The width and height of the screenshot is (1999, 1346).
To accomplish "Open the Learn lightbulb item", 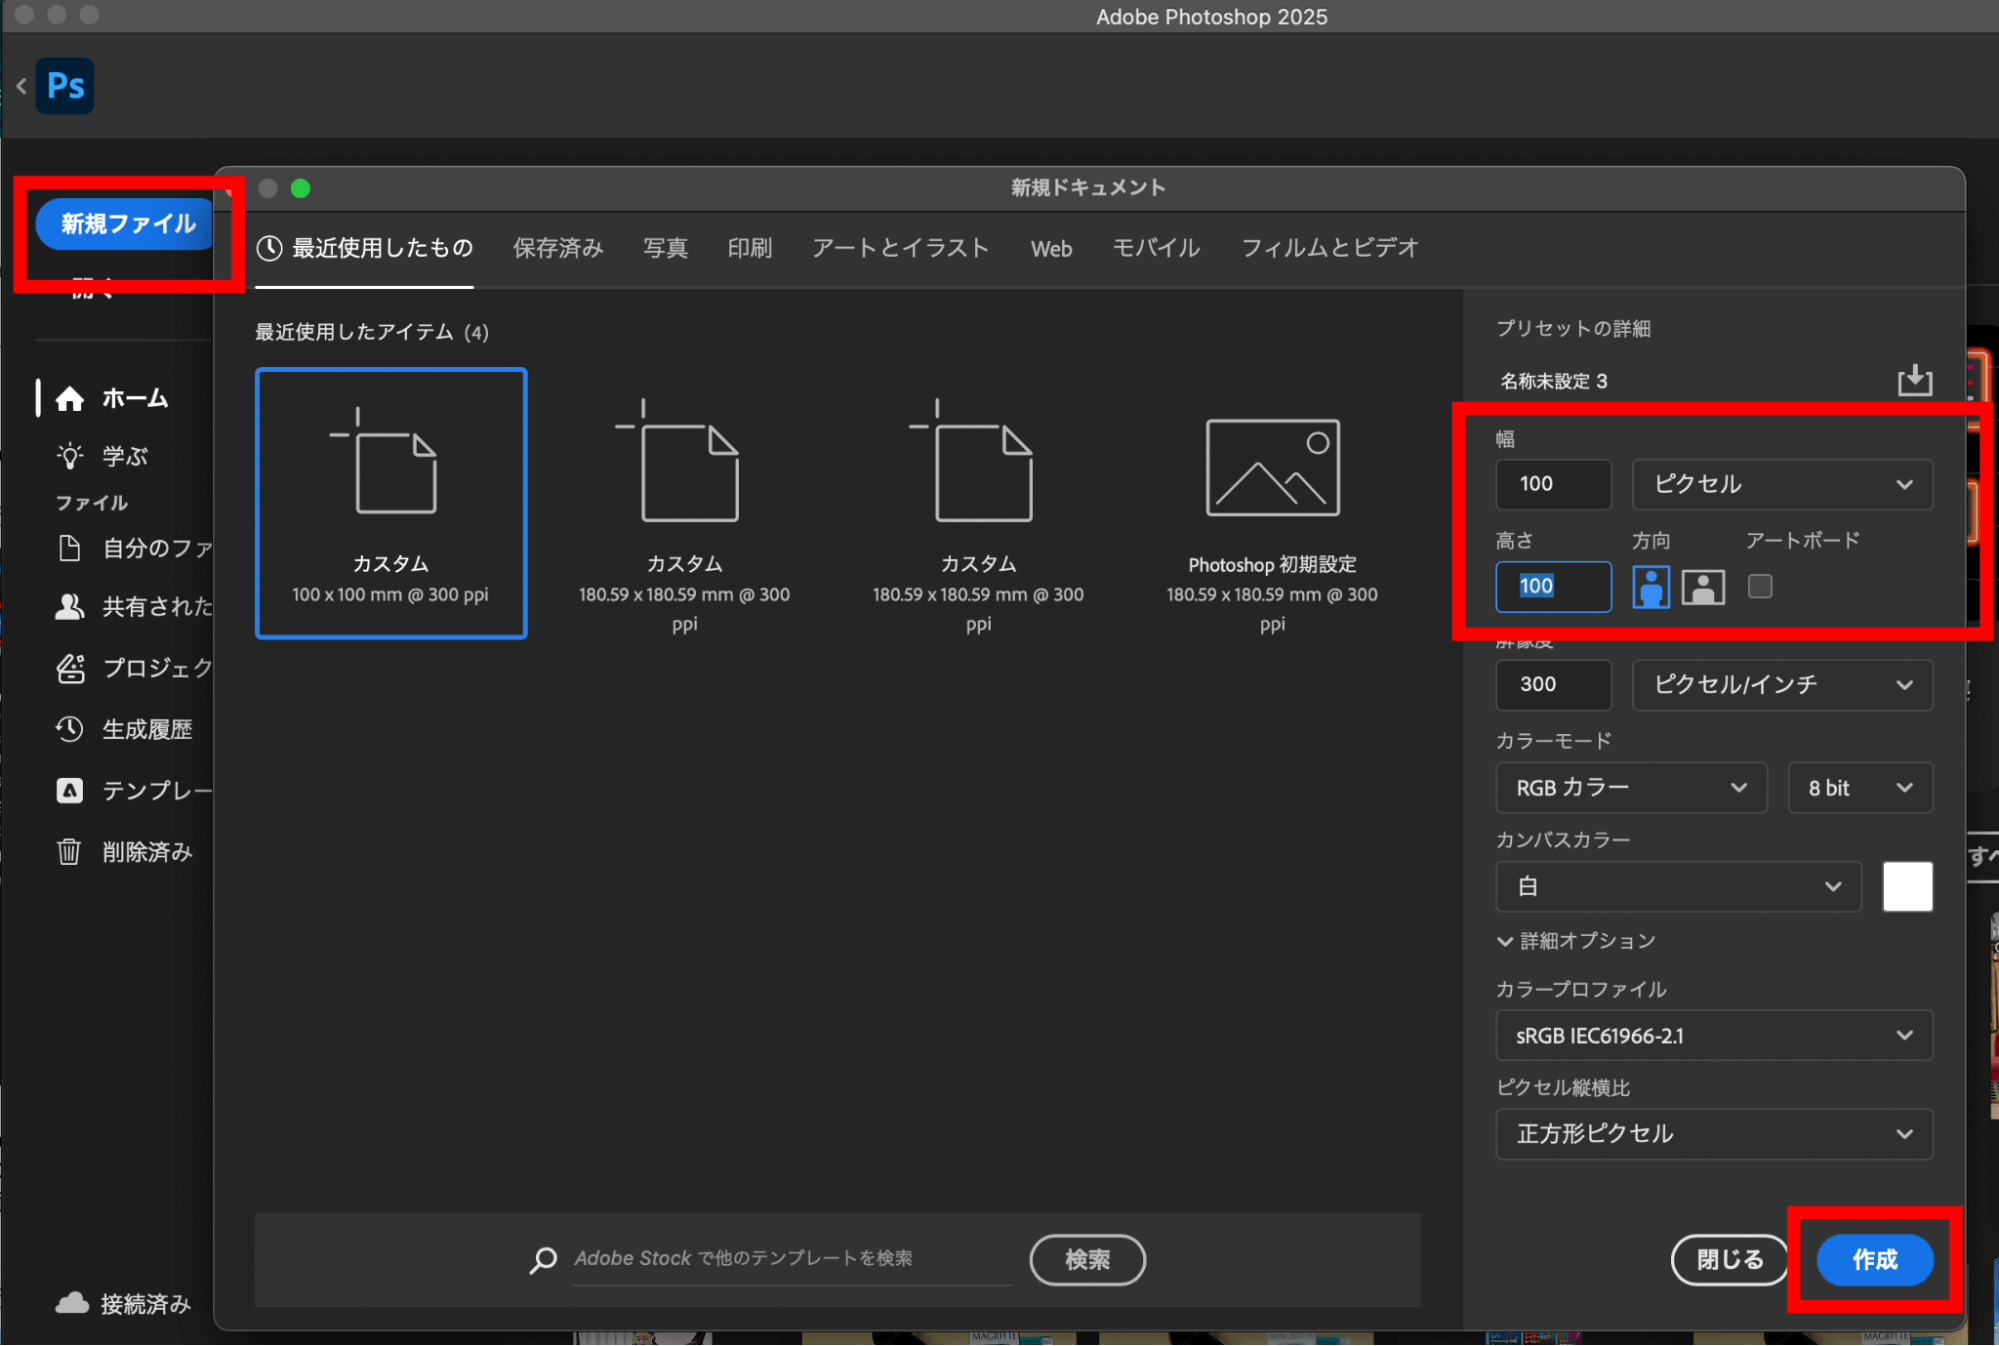I will tap(69, 456).
